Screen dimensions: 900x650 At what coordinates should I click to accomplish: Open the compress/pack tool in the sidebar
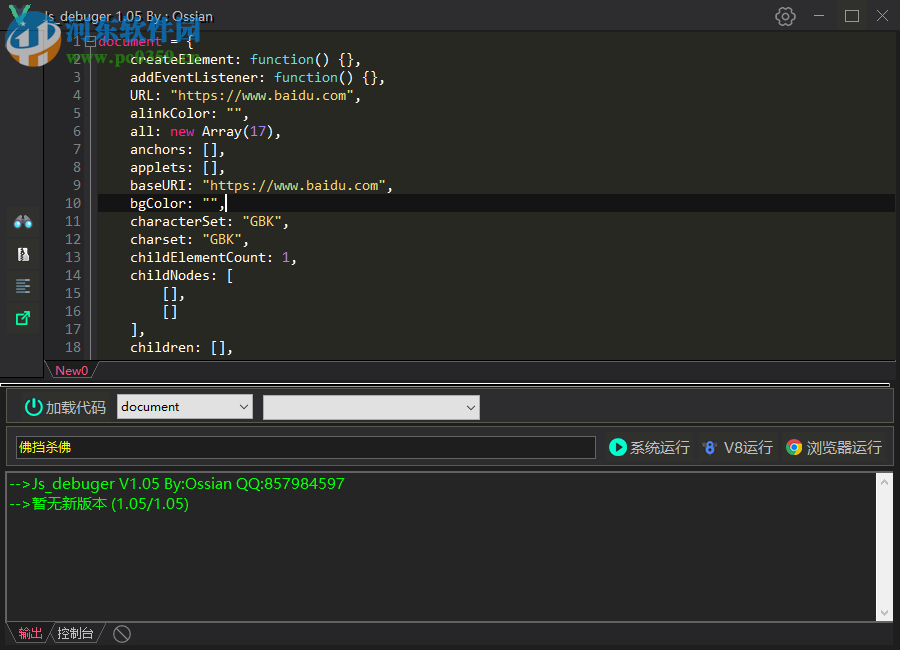pos(22,254)
